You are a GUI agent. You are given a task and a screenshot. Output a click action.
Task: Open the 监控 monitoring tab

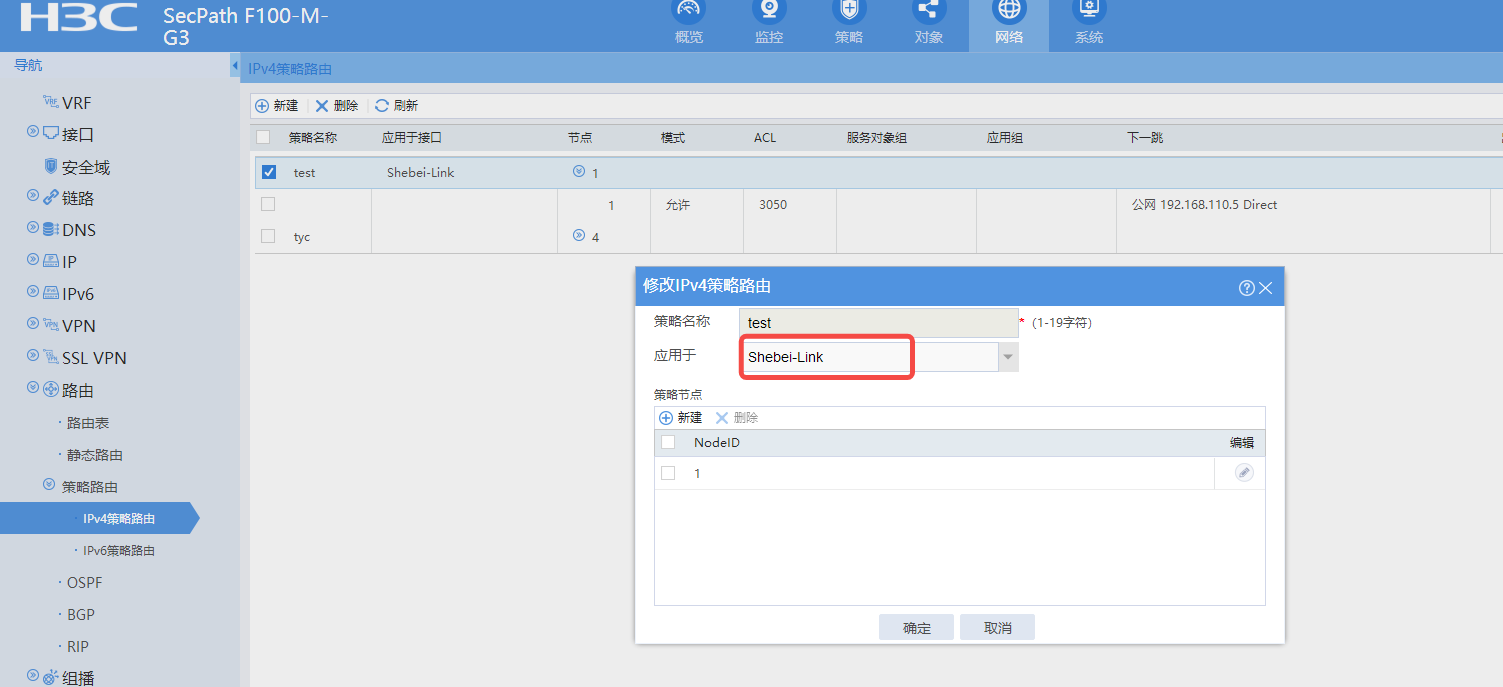pos(769,24)
